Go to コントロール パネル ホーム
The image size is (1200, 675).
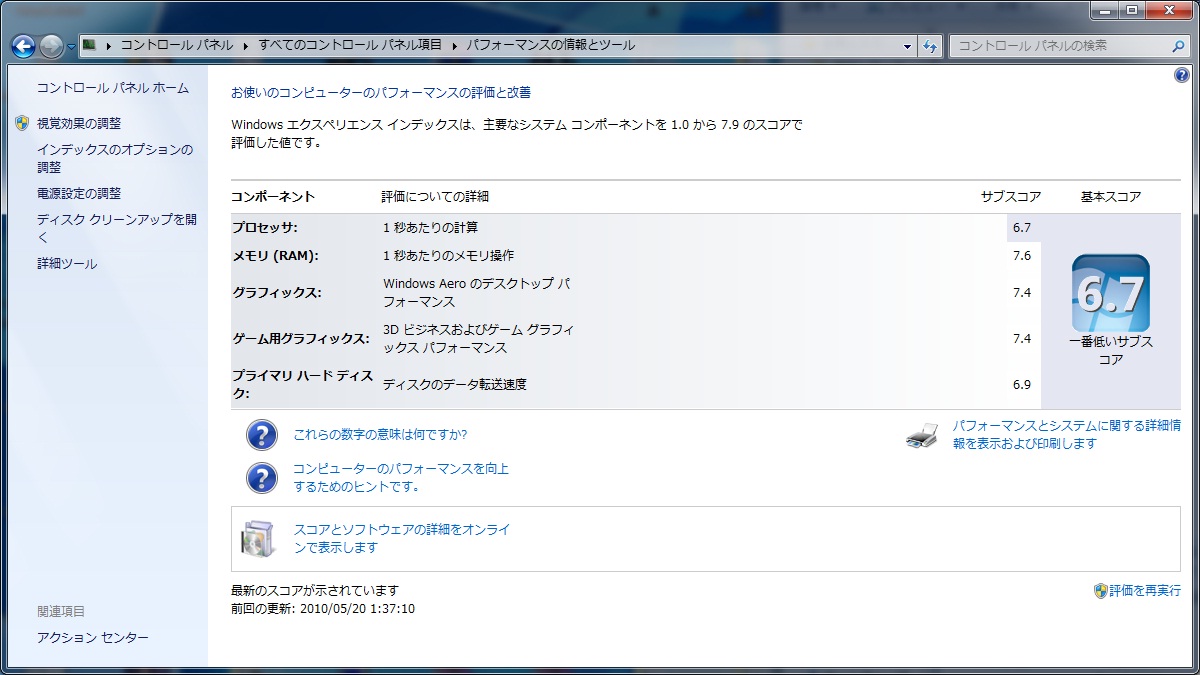(113, 88)
